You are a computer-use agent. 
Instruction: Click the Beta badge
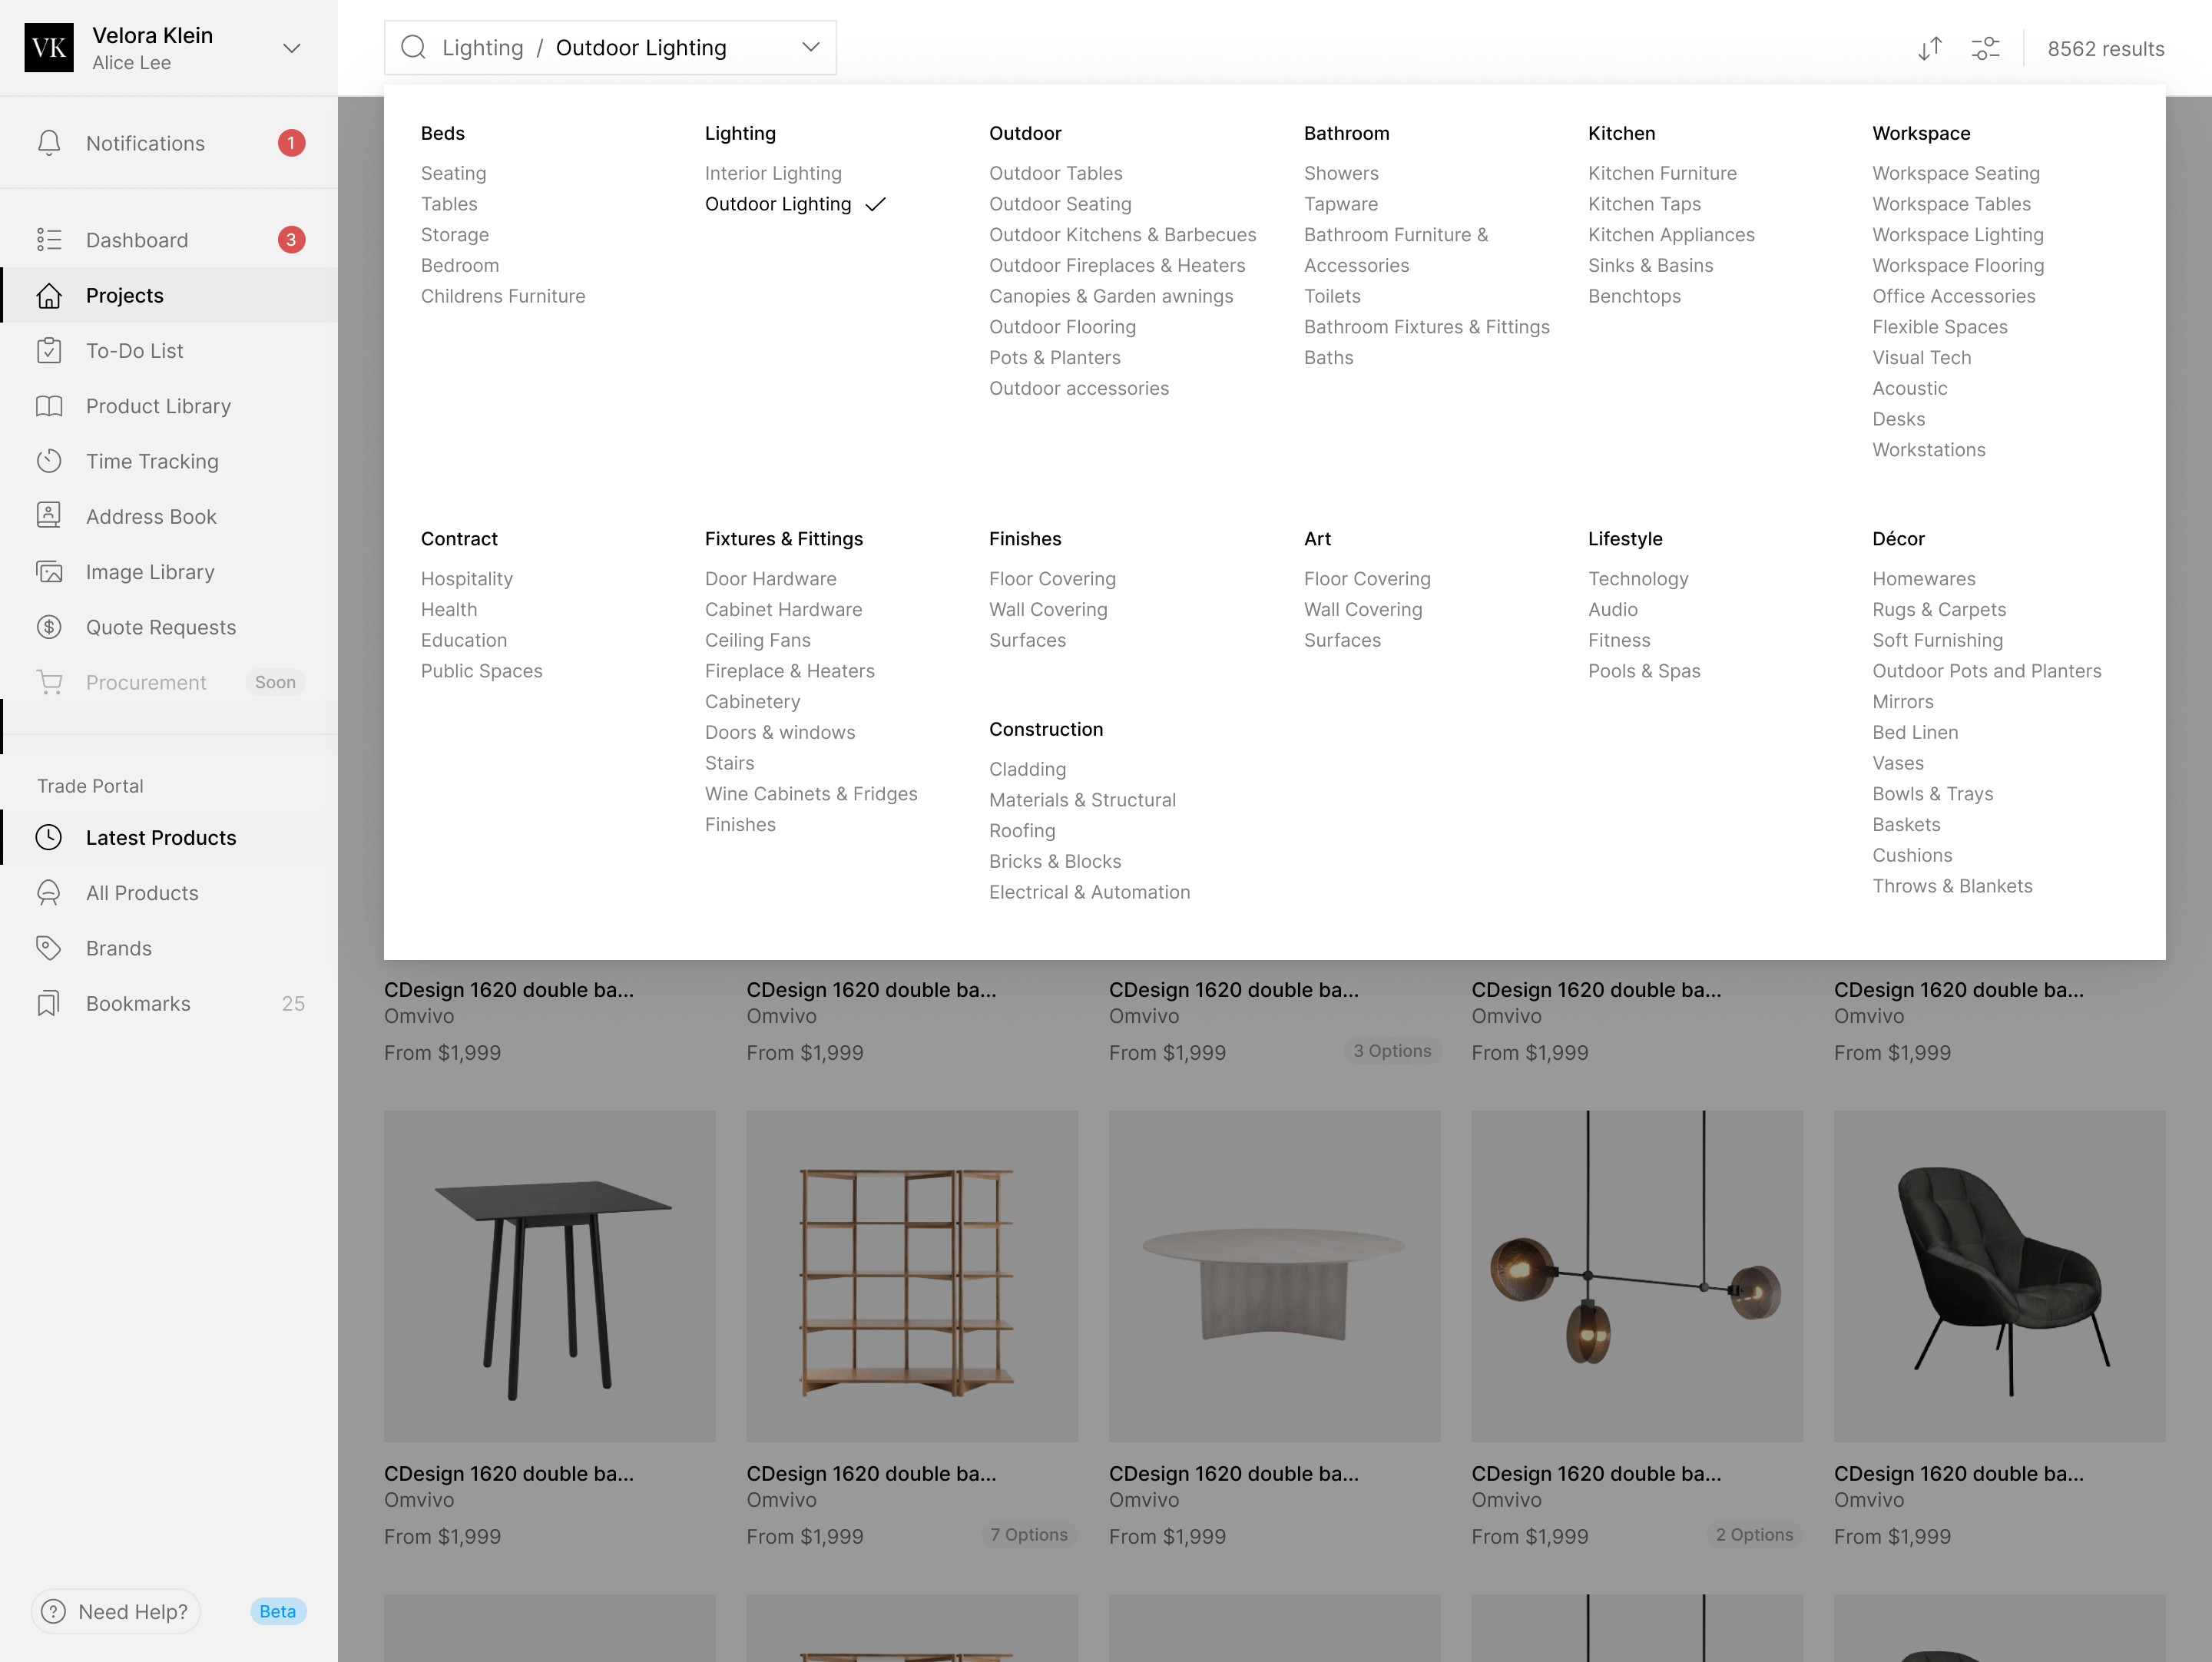(x=277, y=1611)
